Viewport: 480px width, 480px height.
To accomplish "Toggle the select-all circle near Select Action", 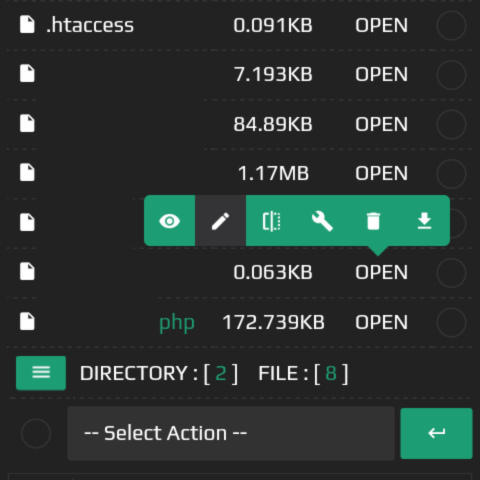I will coord(36,433).
